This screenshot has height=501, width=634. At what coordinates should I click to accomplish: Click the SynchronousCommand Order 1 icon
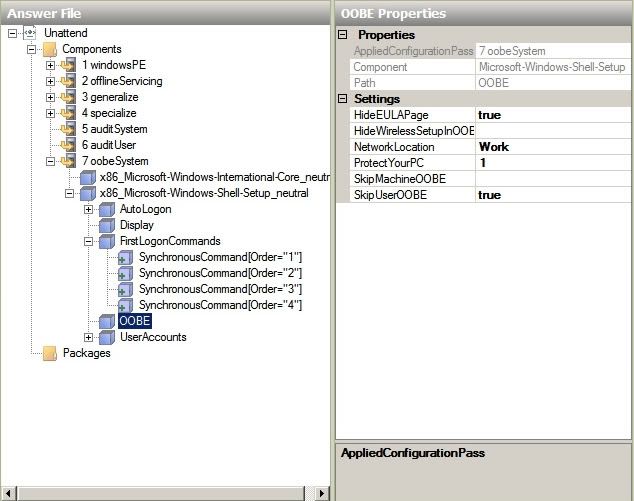pyautogui.click(x=126, y=257)
